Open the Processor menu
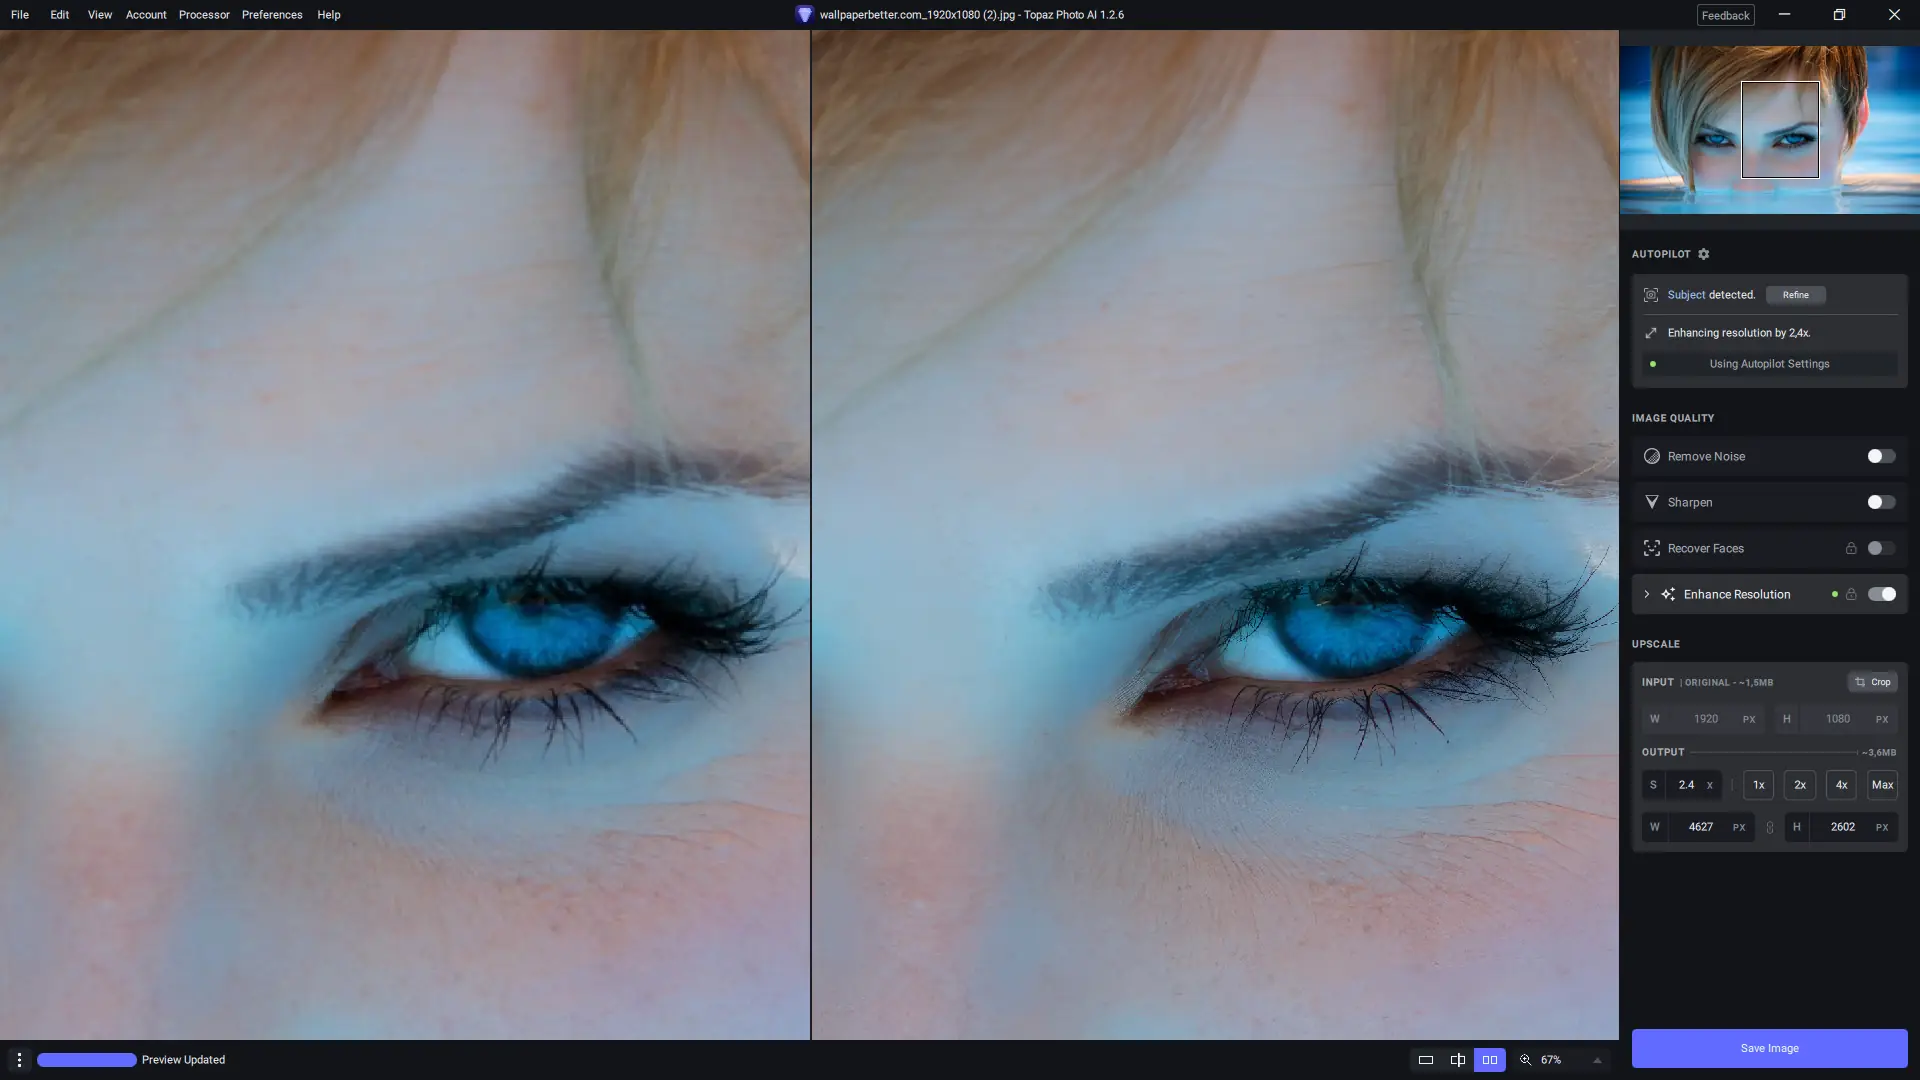 point(204,15)
